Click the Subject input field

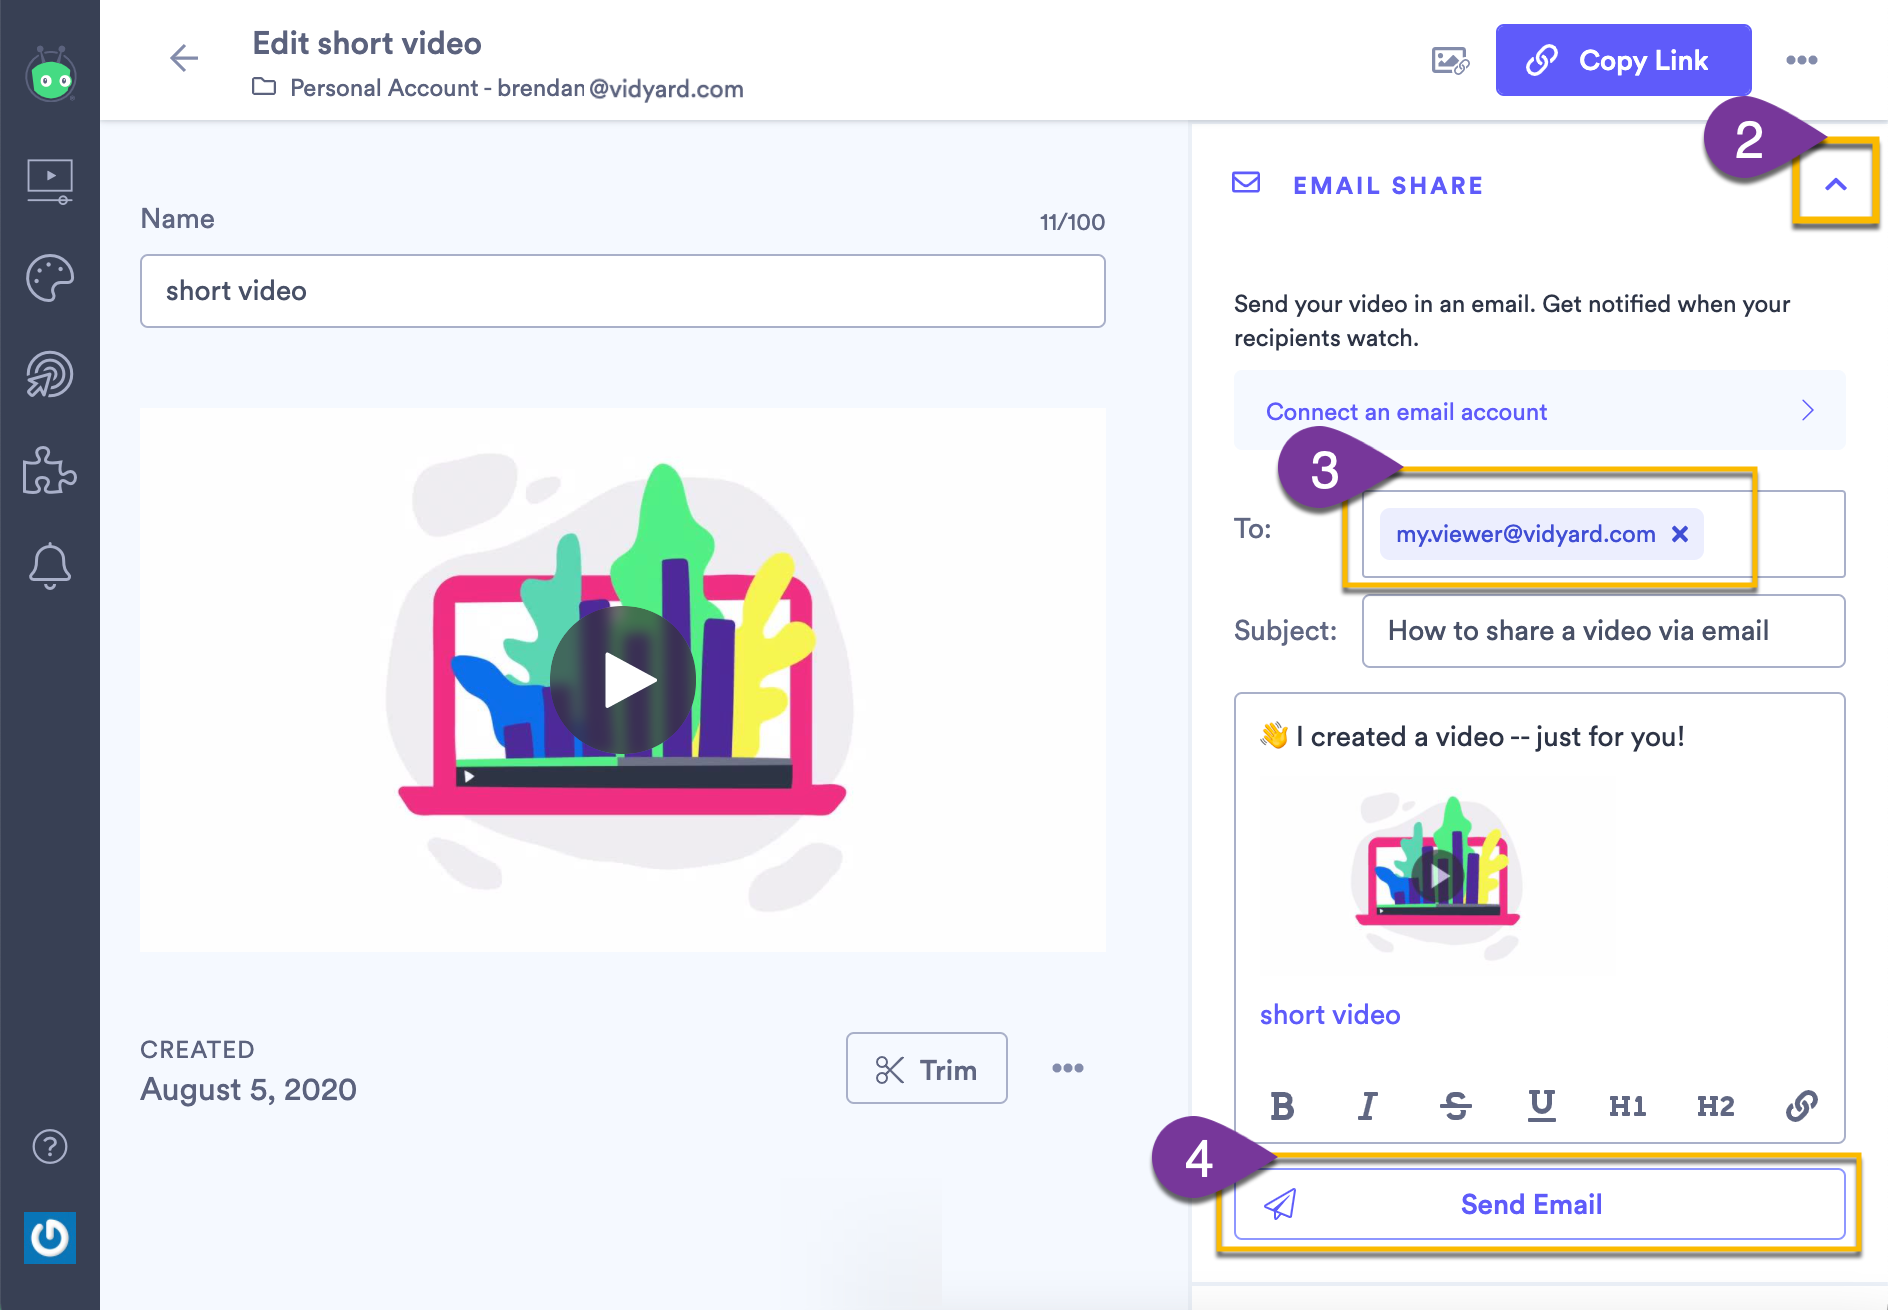pyautogui.click(x=1603, y=631)
